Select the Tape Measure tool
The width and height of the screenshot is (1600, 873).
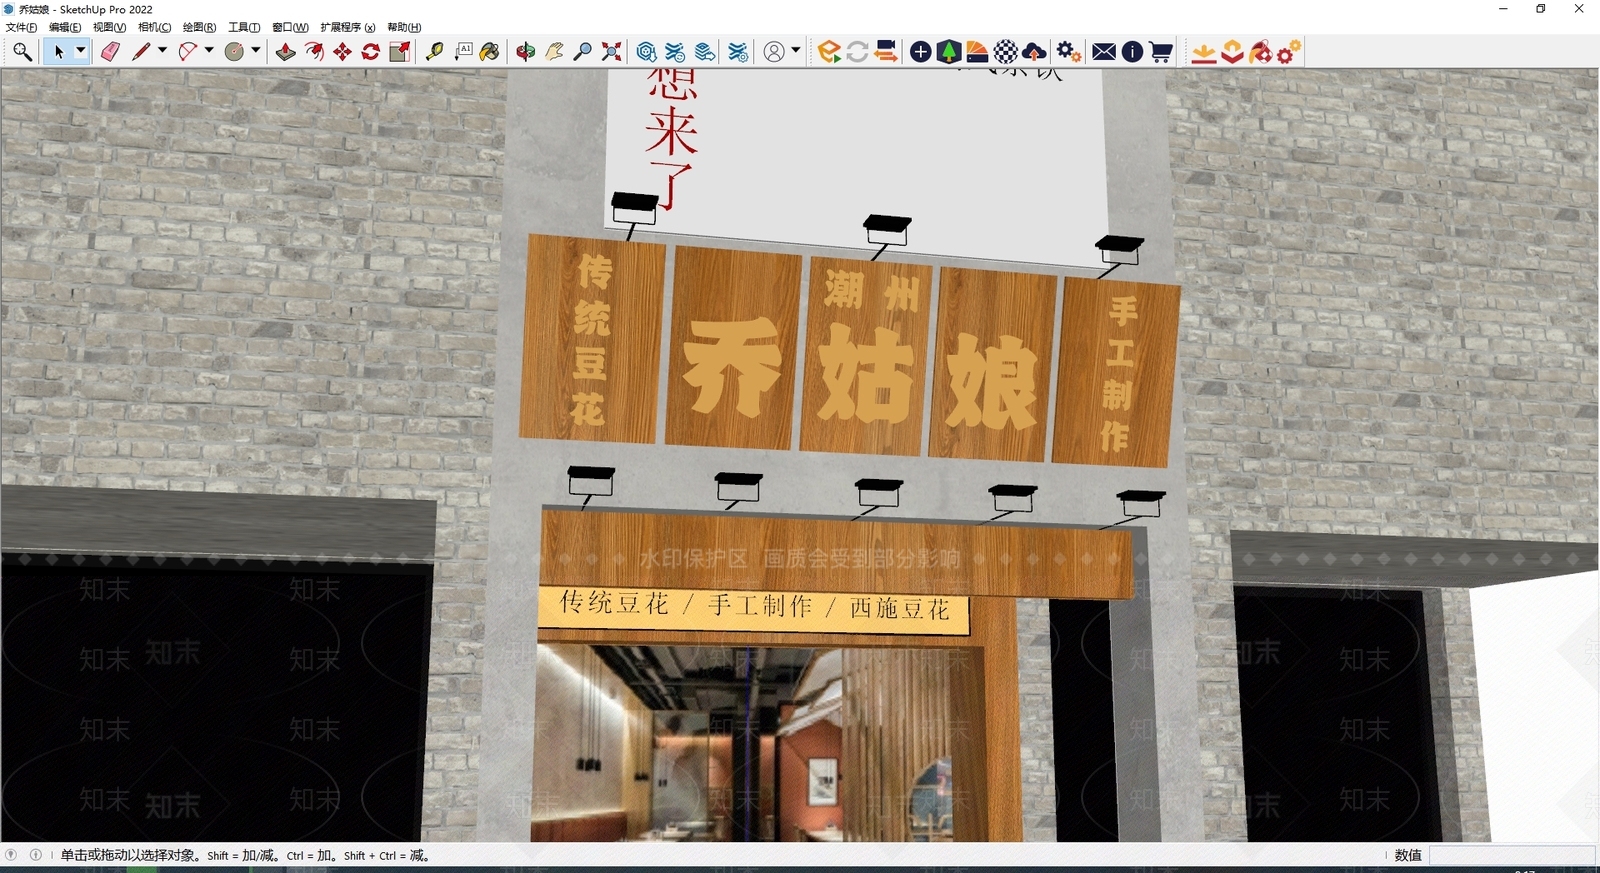point(434,52)
